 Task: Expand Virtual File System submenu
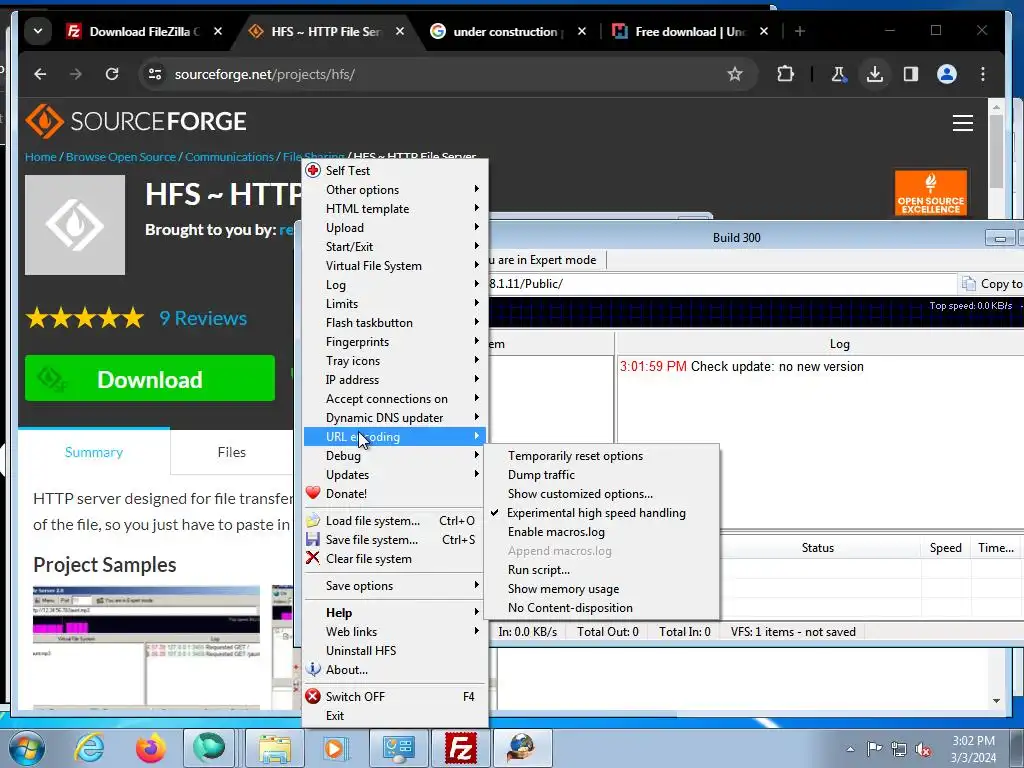coord(396,266)
